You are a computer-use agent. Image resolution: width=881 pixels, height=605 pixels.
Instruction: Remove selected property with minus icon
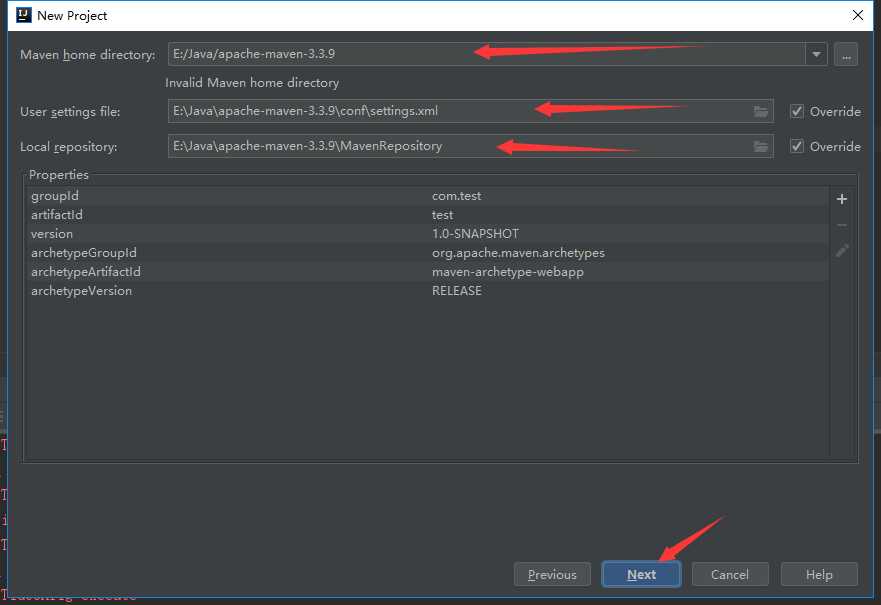842,225
